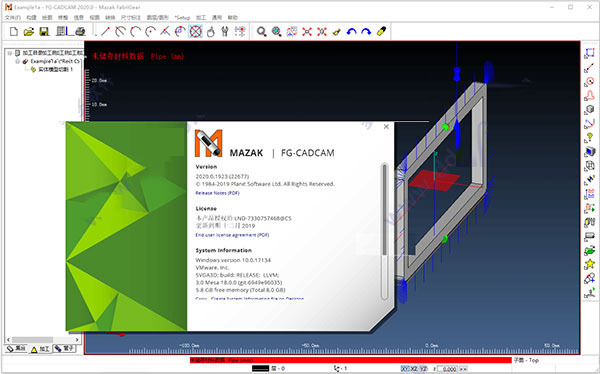Viewport: 600px width, 374px height.
Task: Click the >> button beside Z field
Action: point(463,369)
